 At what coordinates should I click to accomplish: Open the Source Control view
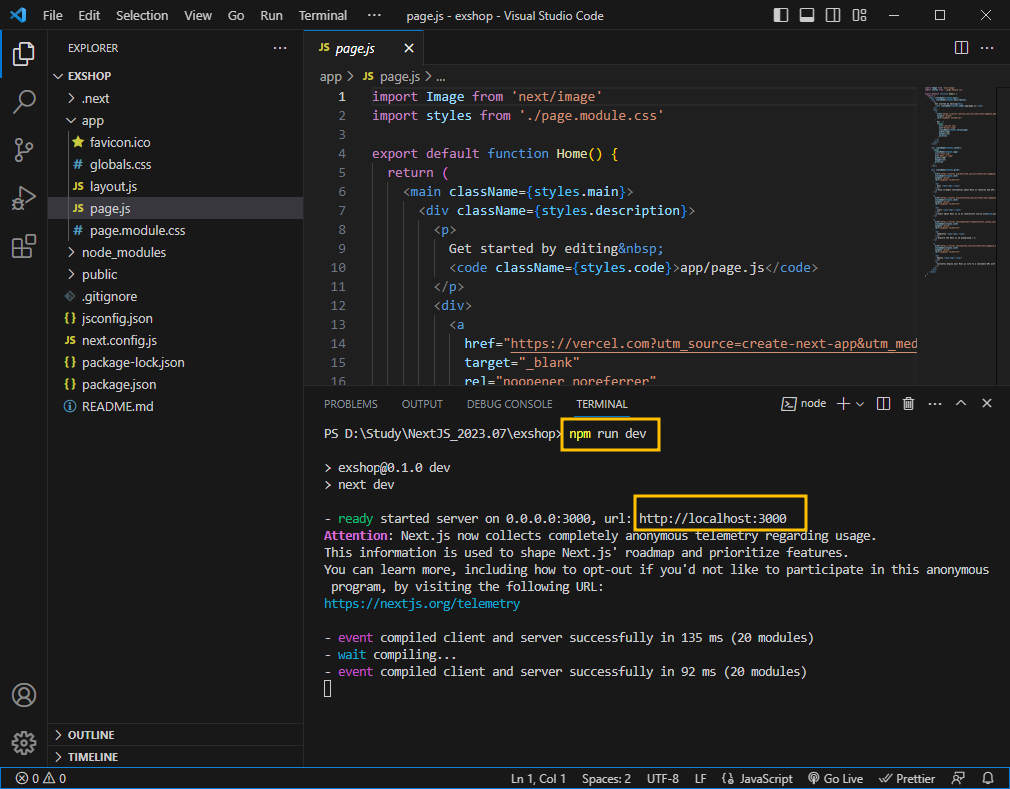24,149
